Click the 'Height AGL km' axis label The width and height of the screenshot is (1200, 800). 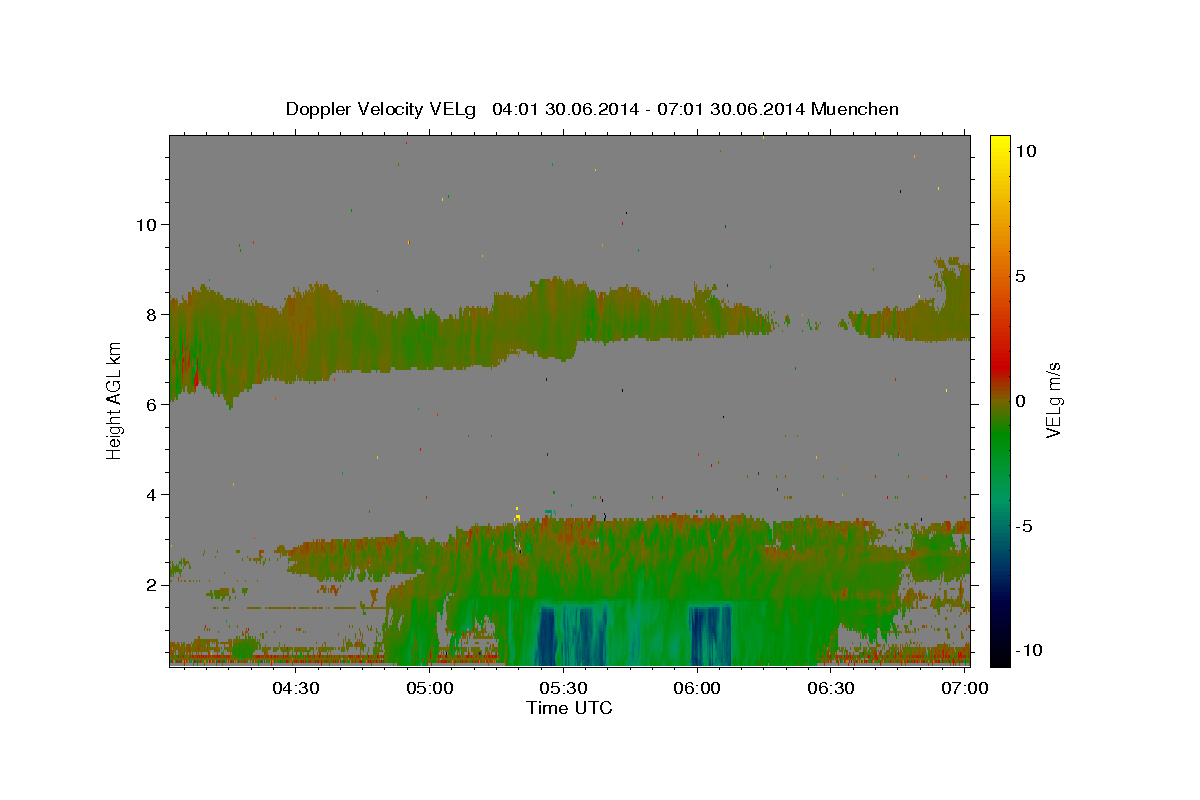115,400
